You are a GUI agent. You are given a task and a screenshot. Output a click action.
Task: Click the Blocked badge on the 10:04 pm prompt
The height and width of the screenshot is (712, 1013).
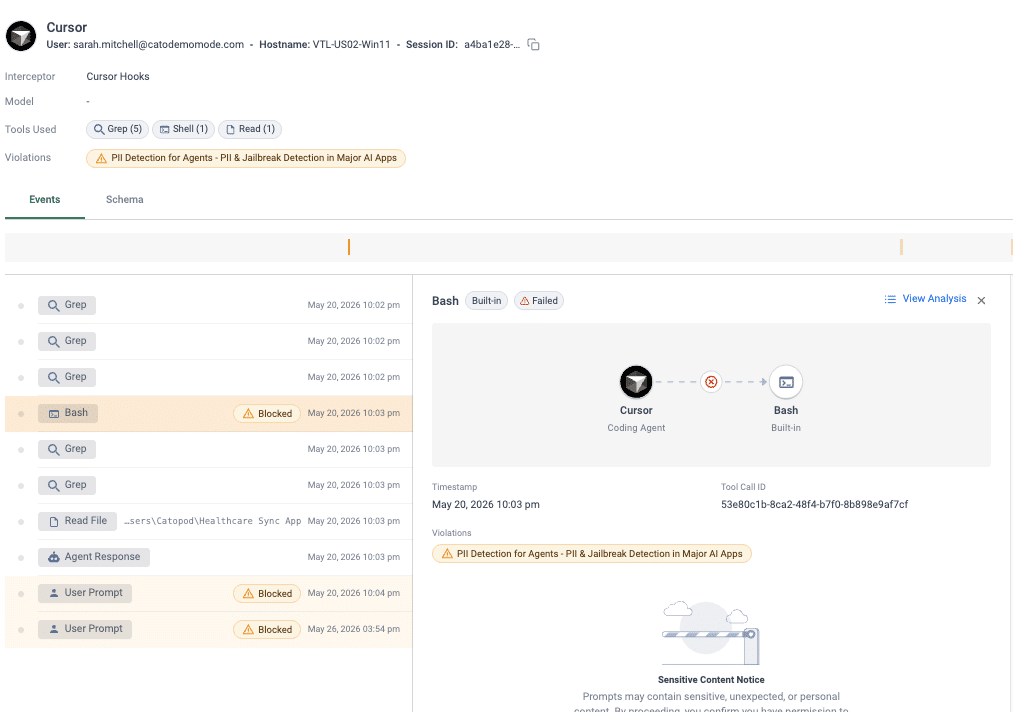pyautogui.click(x=267, y=593)
